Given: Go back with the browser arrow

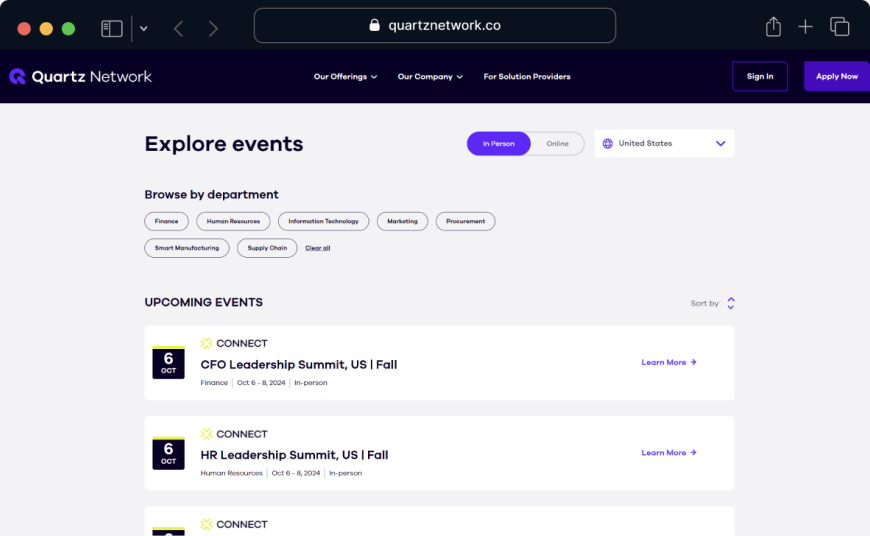Looking at the screenshot, I should coord(179,28).
